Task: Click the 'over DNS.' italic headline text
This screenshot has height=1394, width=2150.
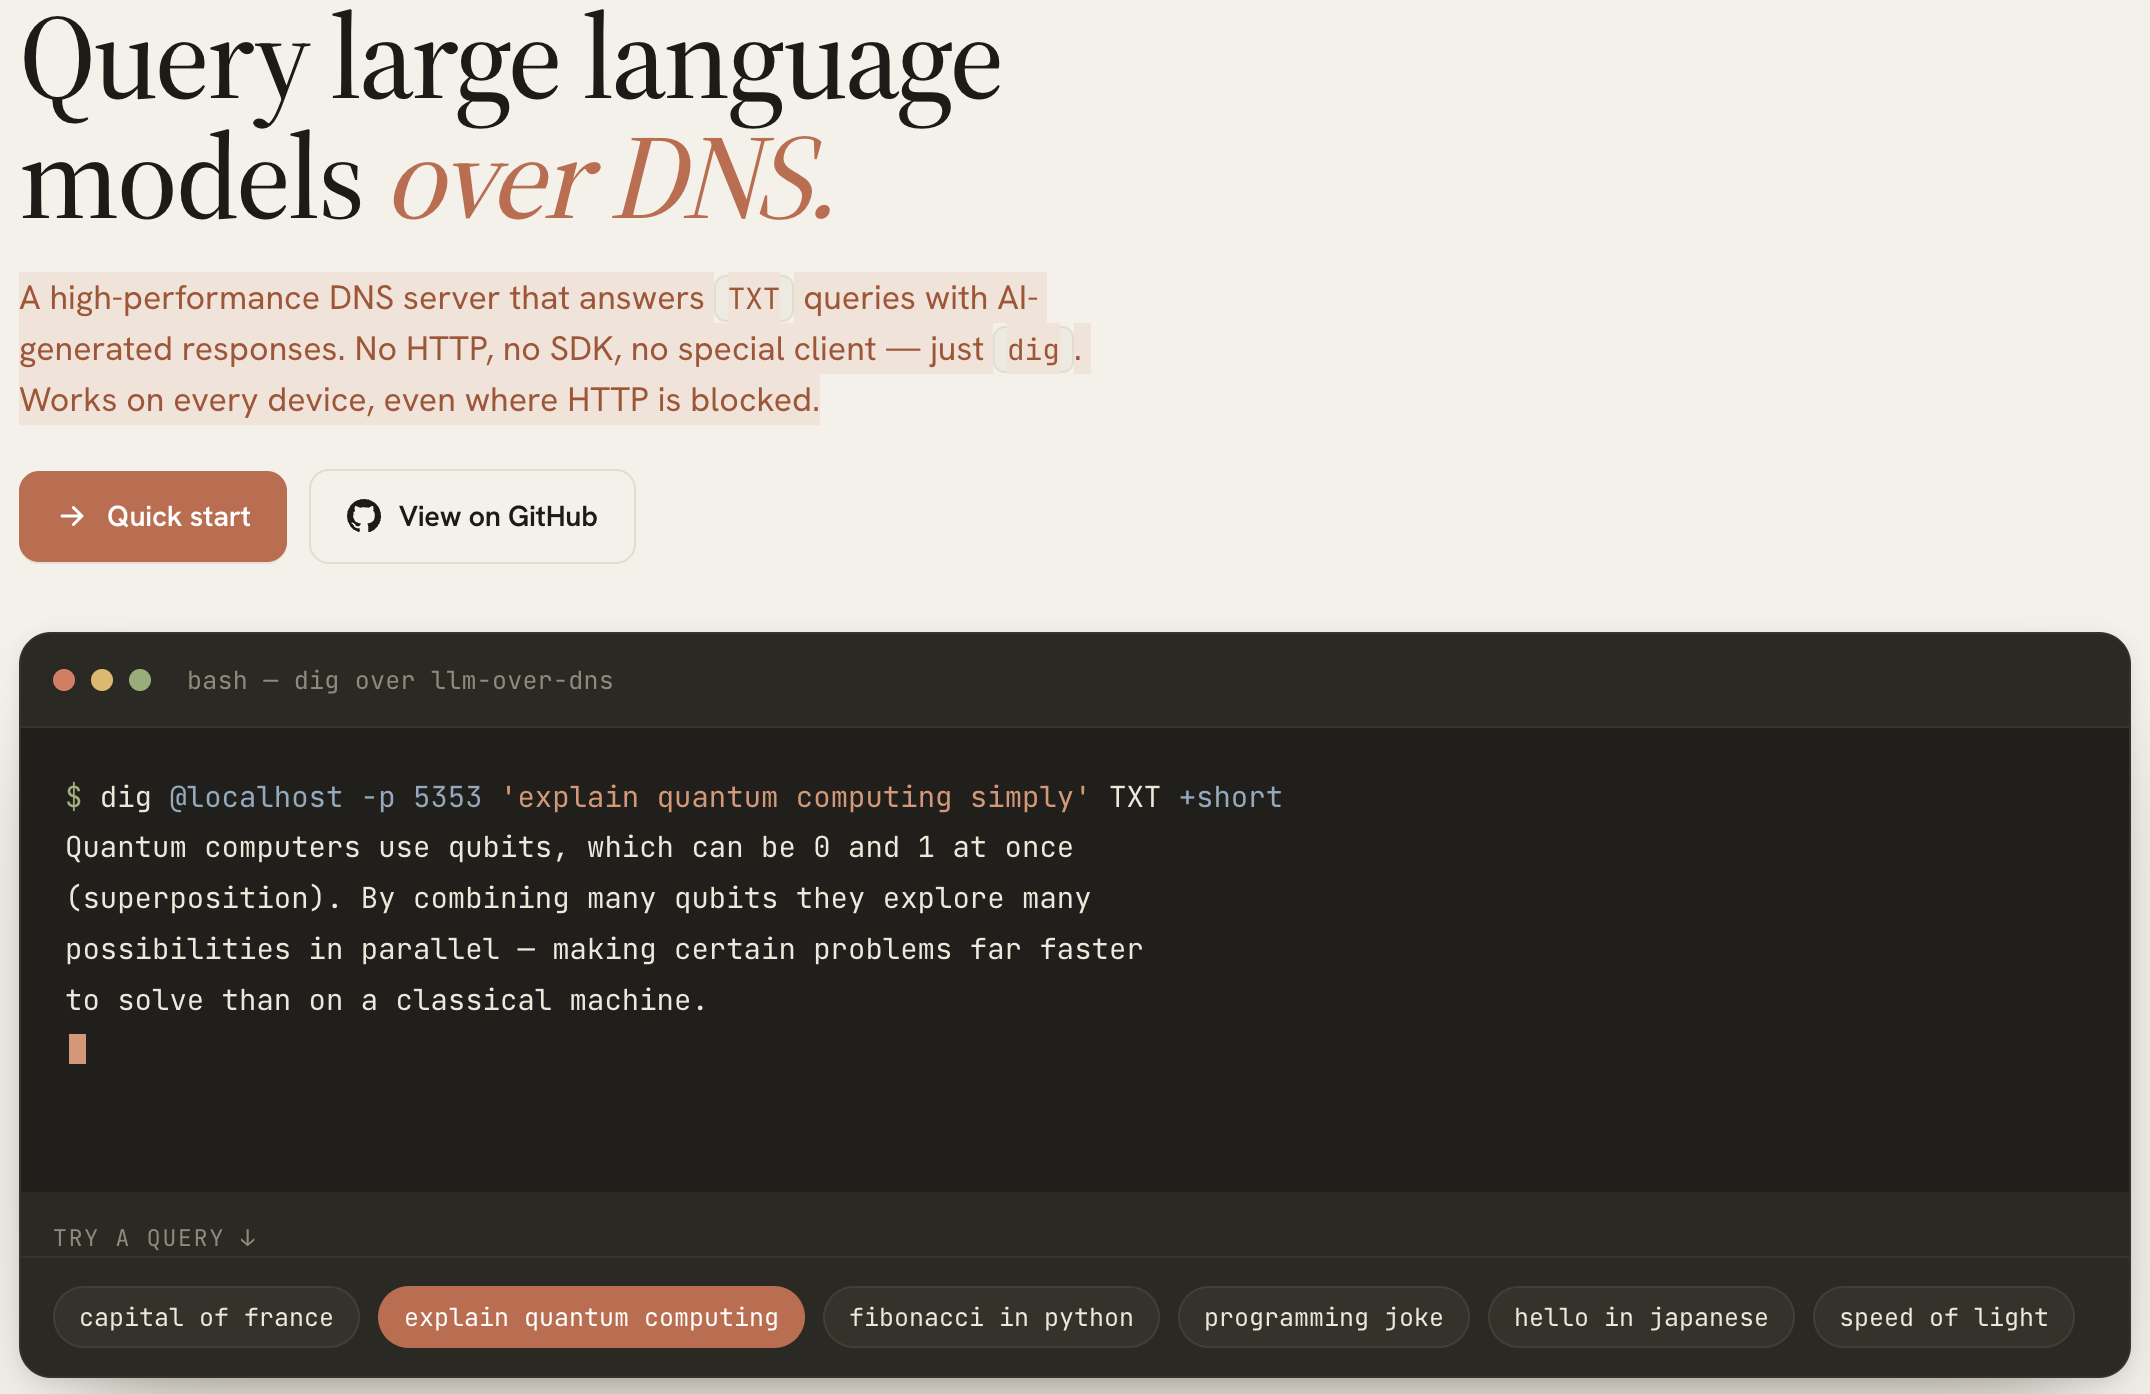Action: [x=613, y=180]
